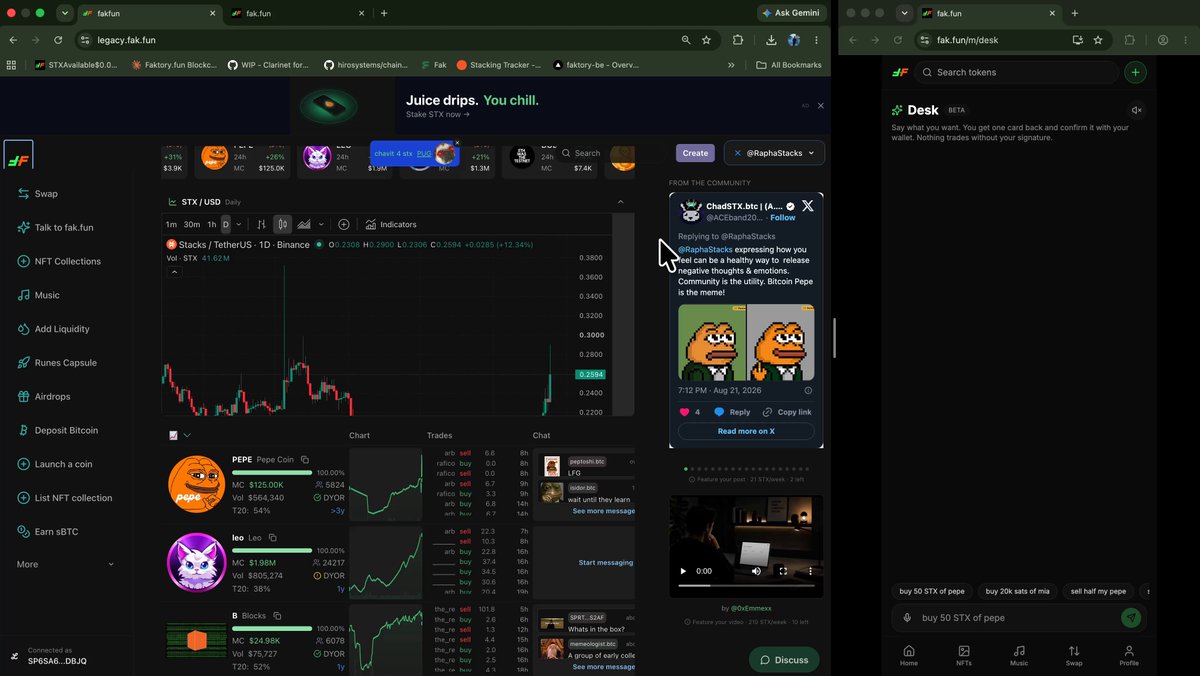The image size is (1200, 676).
Task: Select the bar chart style icon
Action: (x=261, y=225)
